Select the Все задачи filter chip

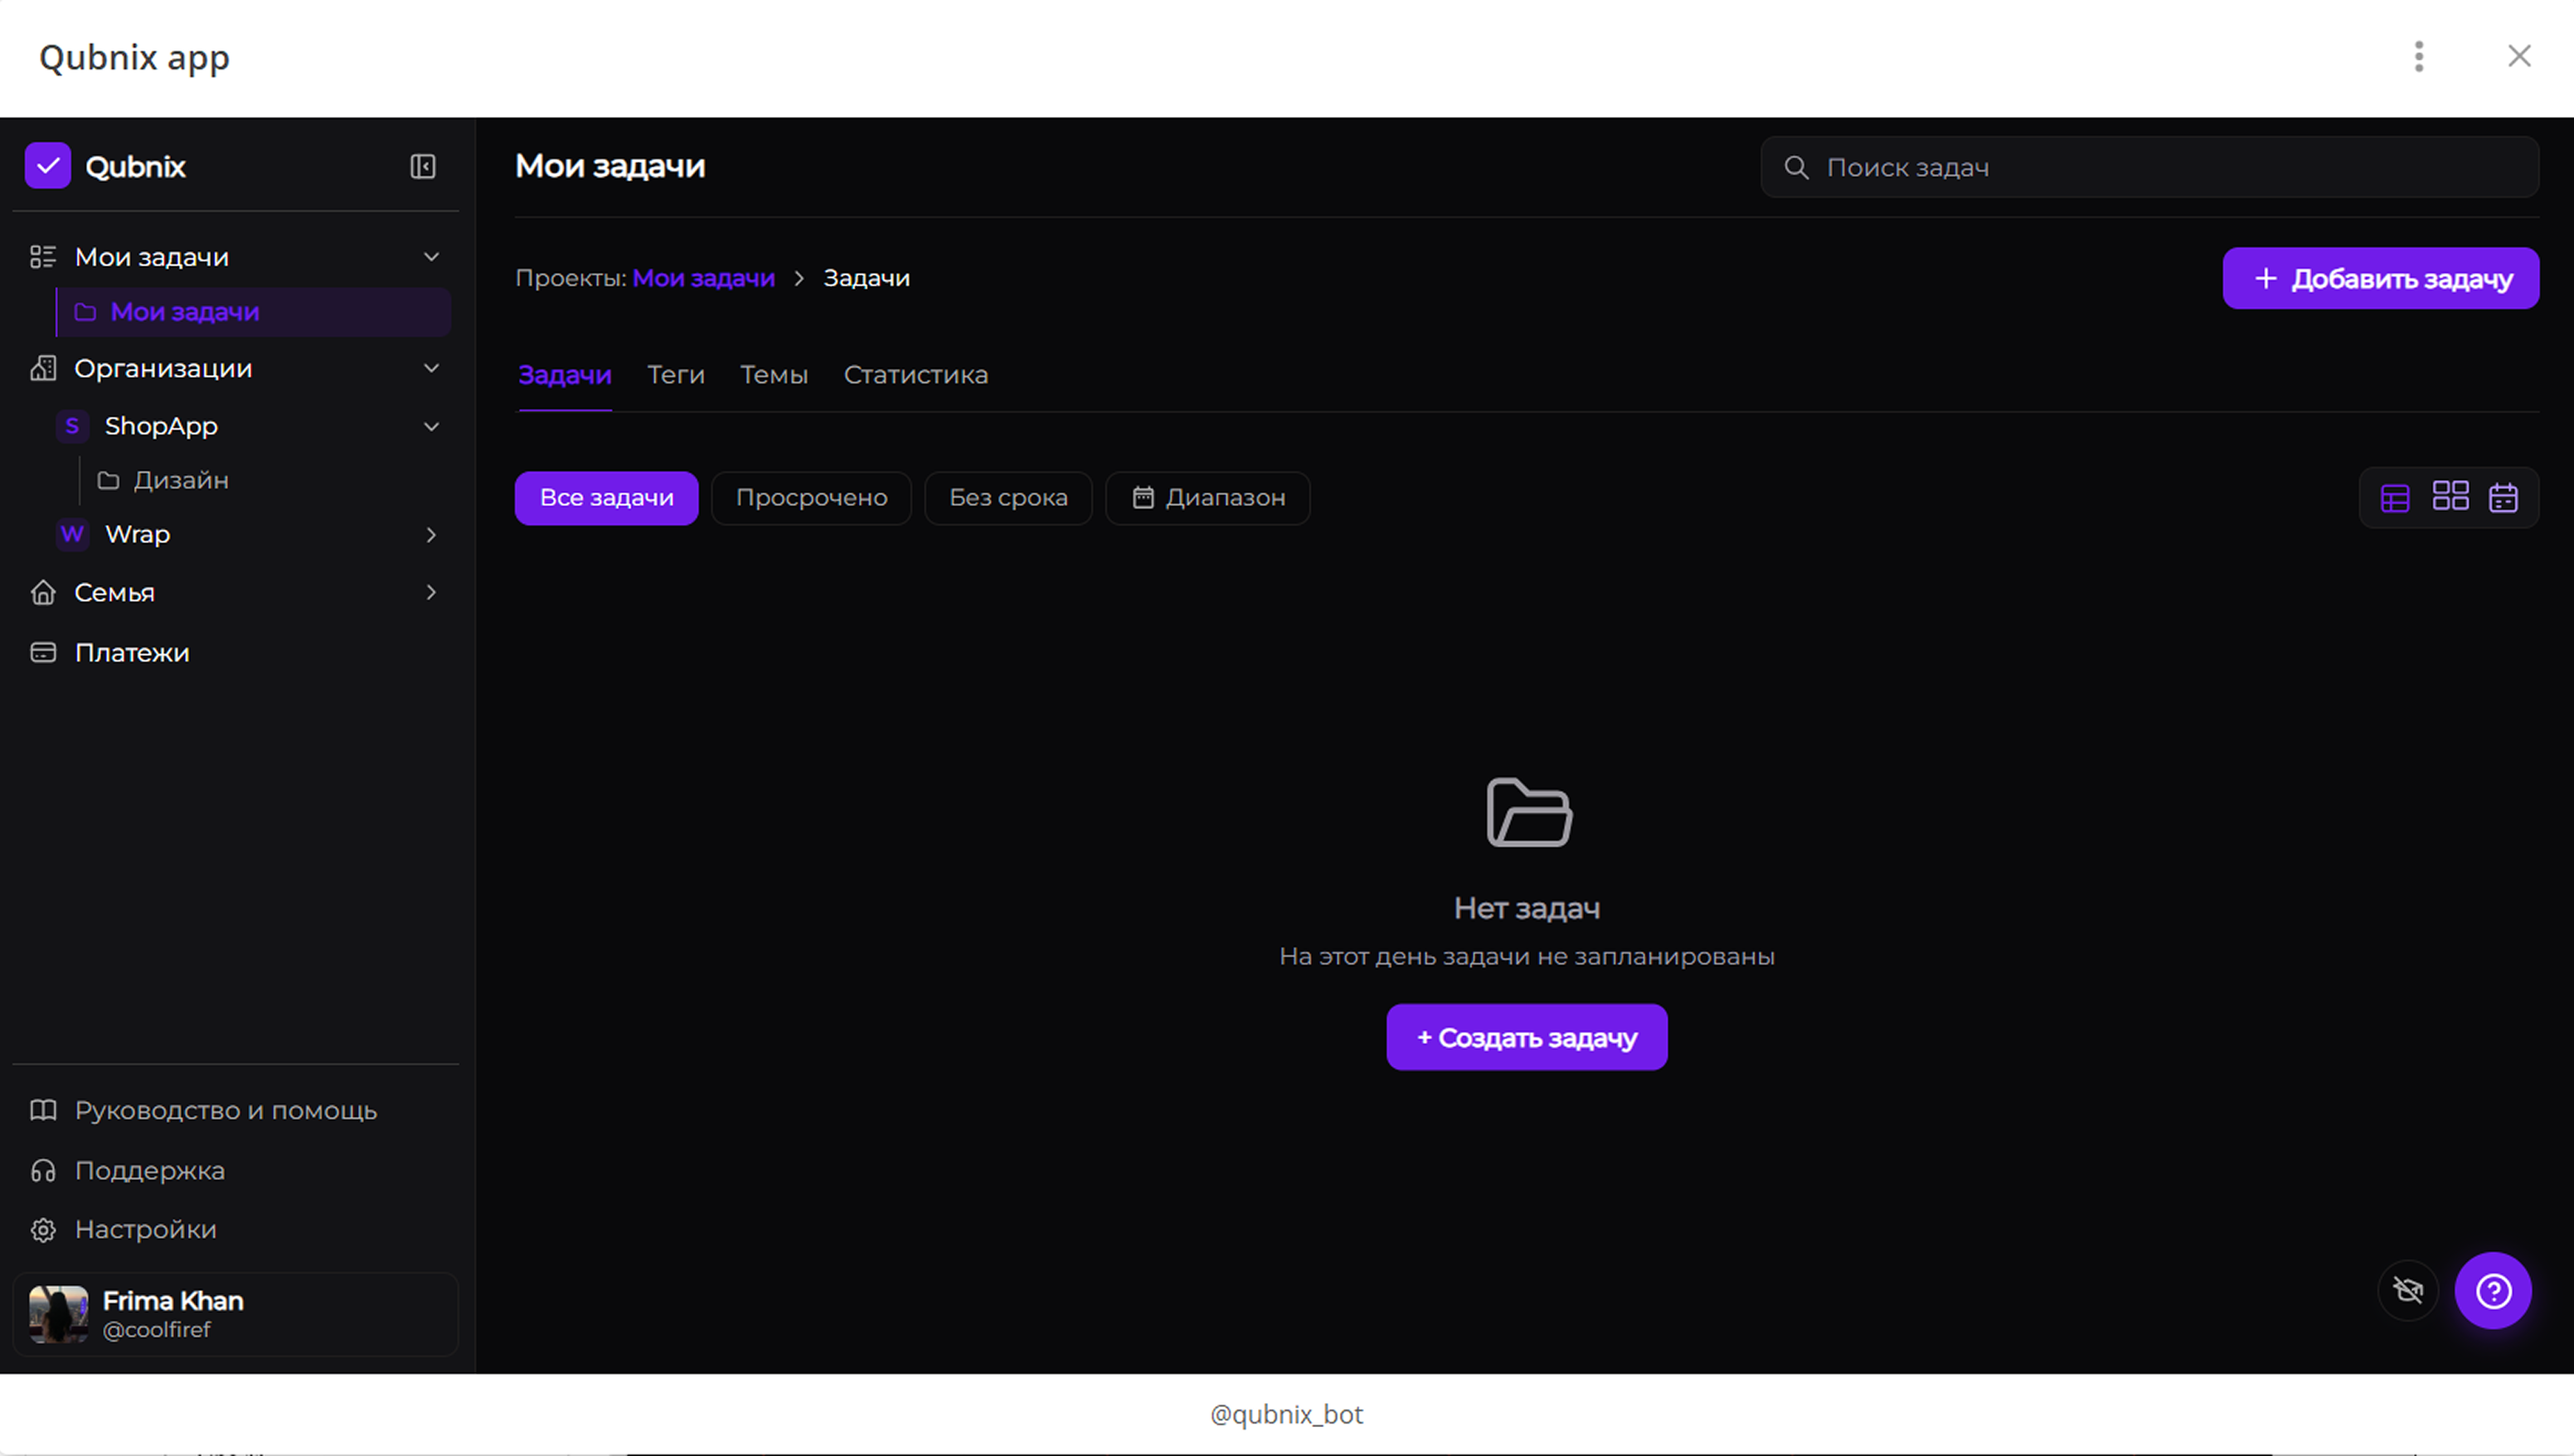tap(606, 498)
